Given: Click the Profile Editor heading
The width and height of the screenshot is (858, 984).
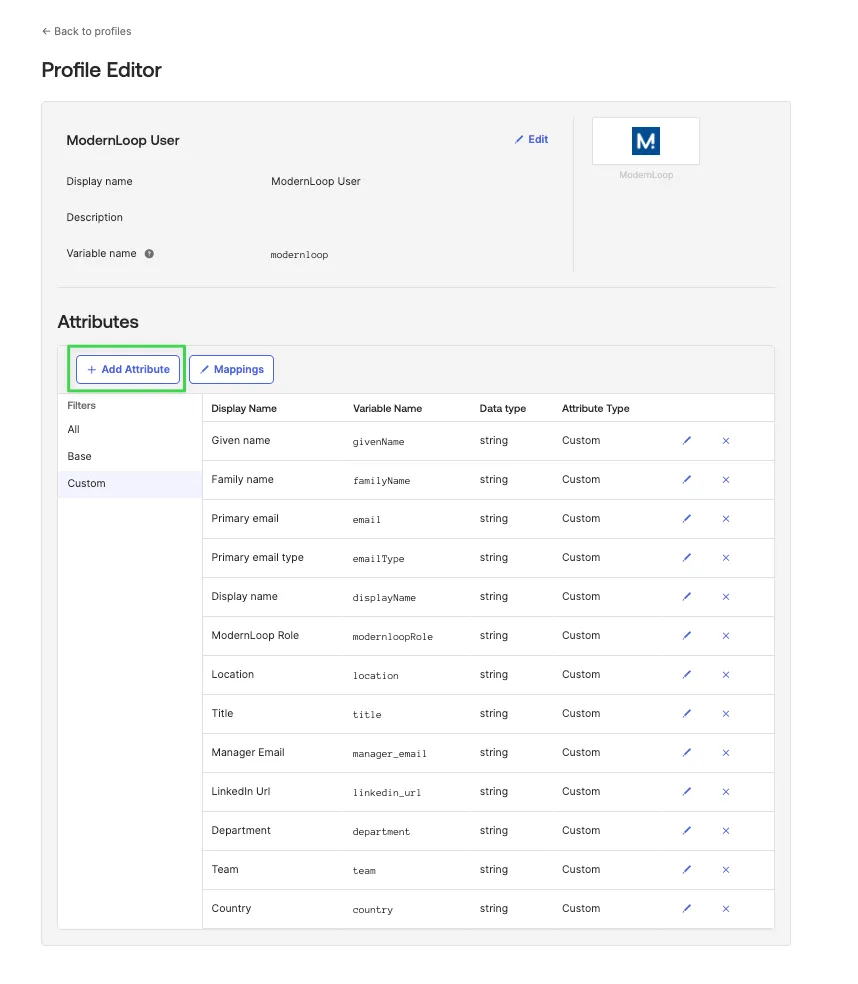Looking at the screenshot, I should tap(102, 70).
